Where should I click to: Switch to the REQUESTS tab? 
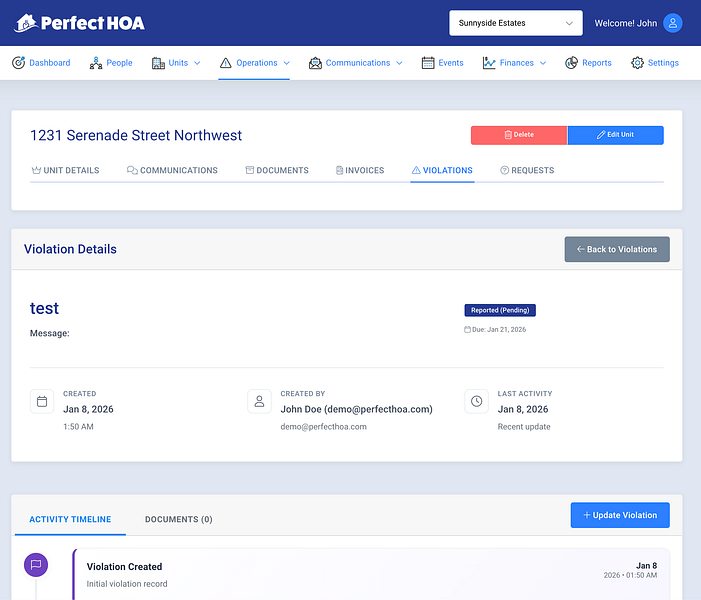[x=527, y=170]
